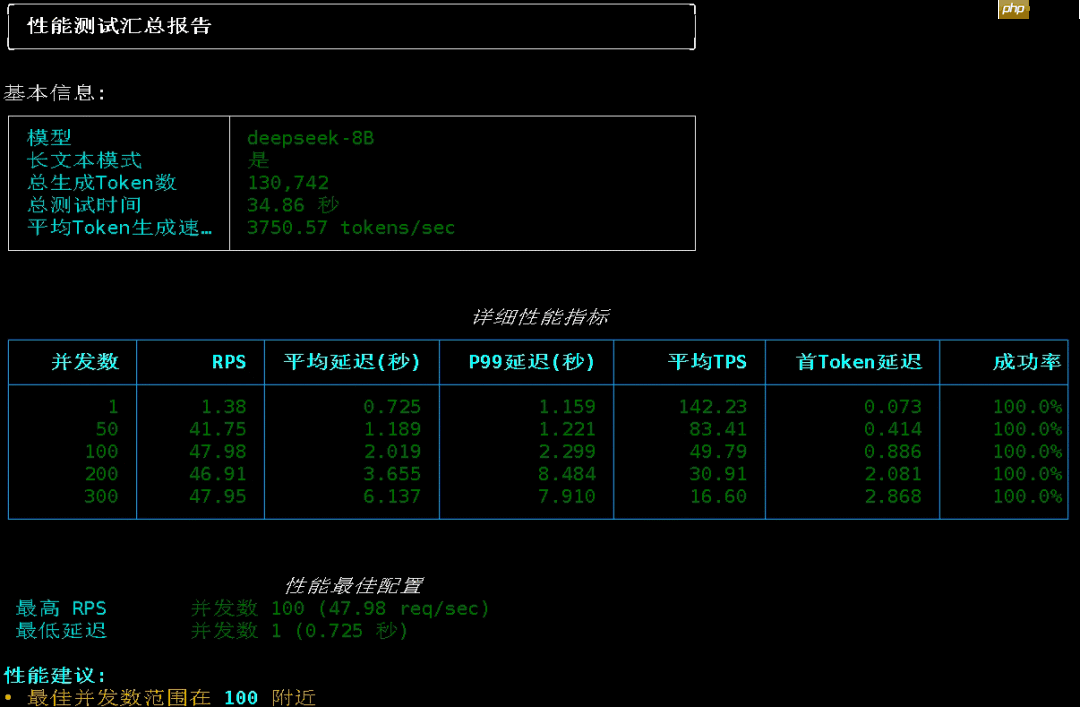
Task: Open the 性能最佳配置 section
Action: point(358,584)
